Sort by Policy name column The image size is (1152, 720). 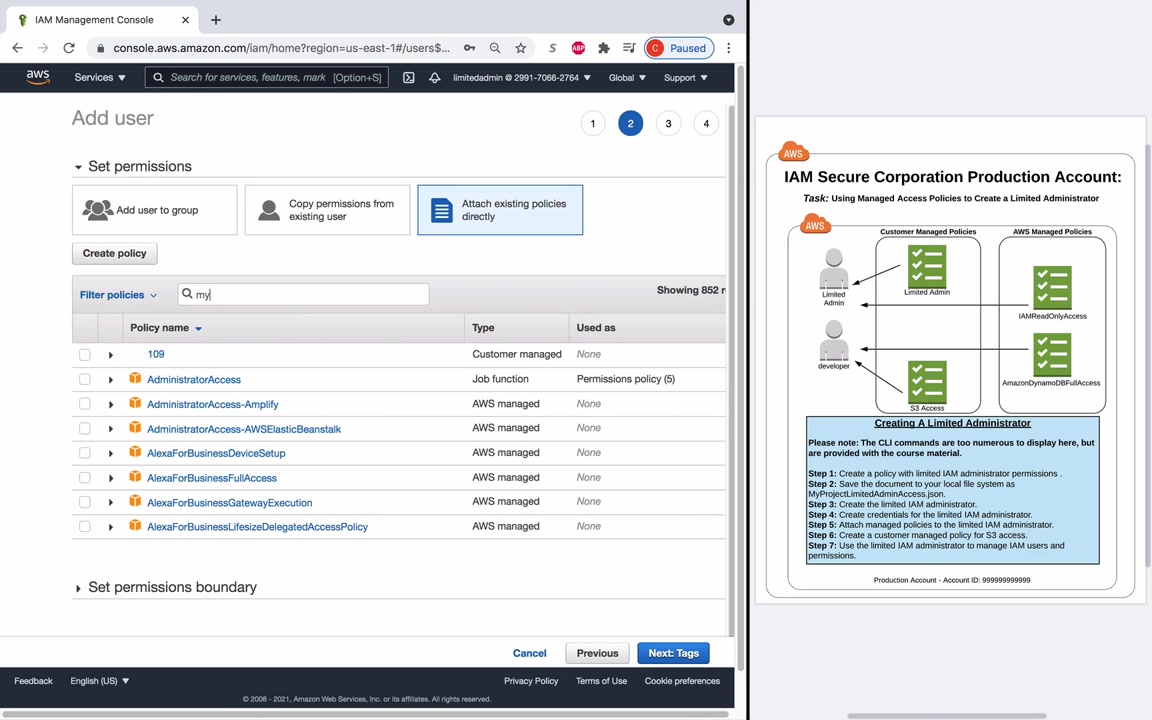tap(165, 328)
